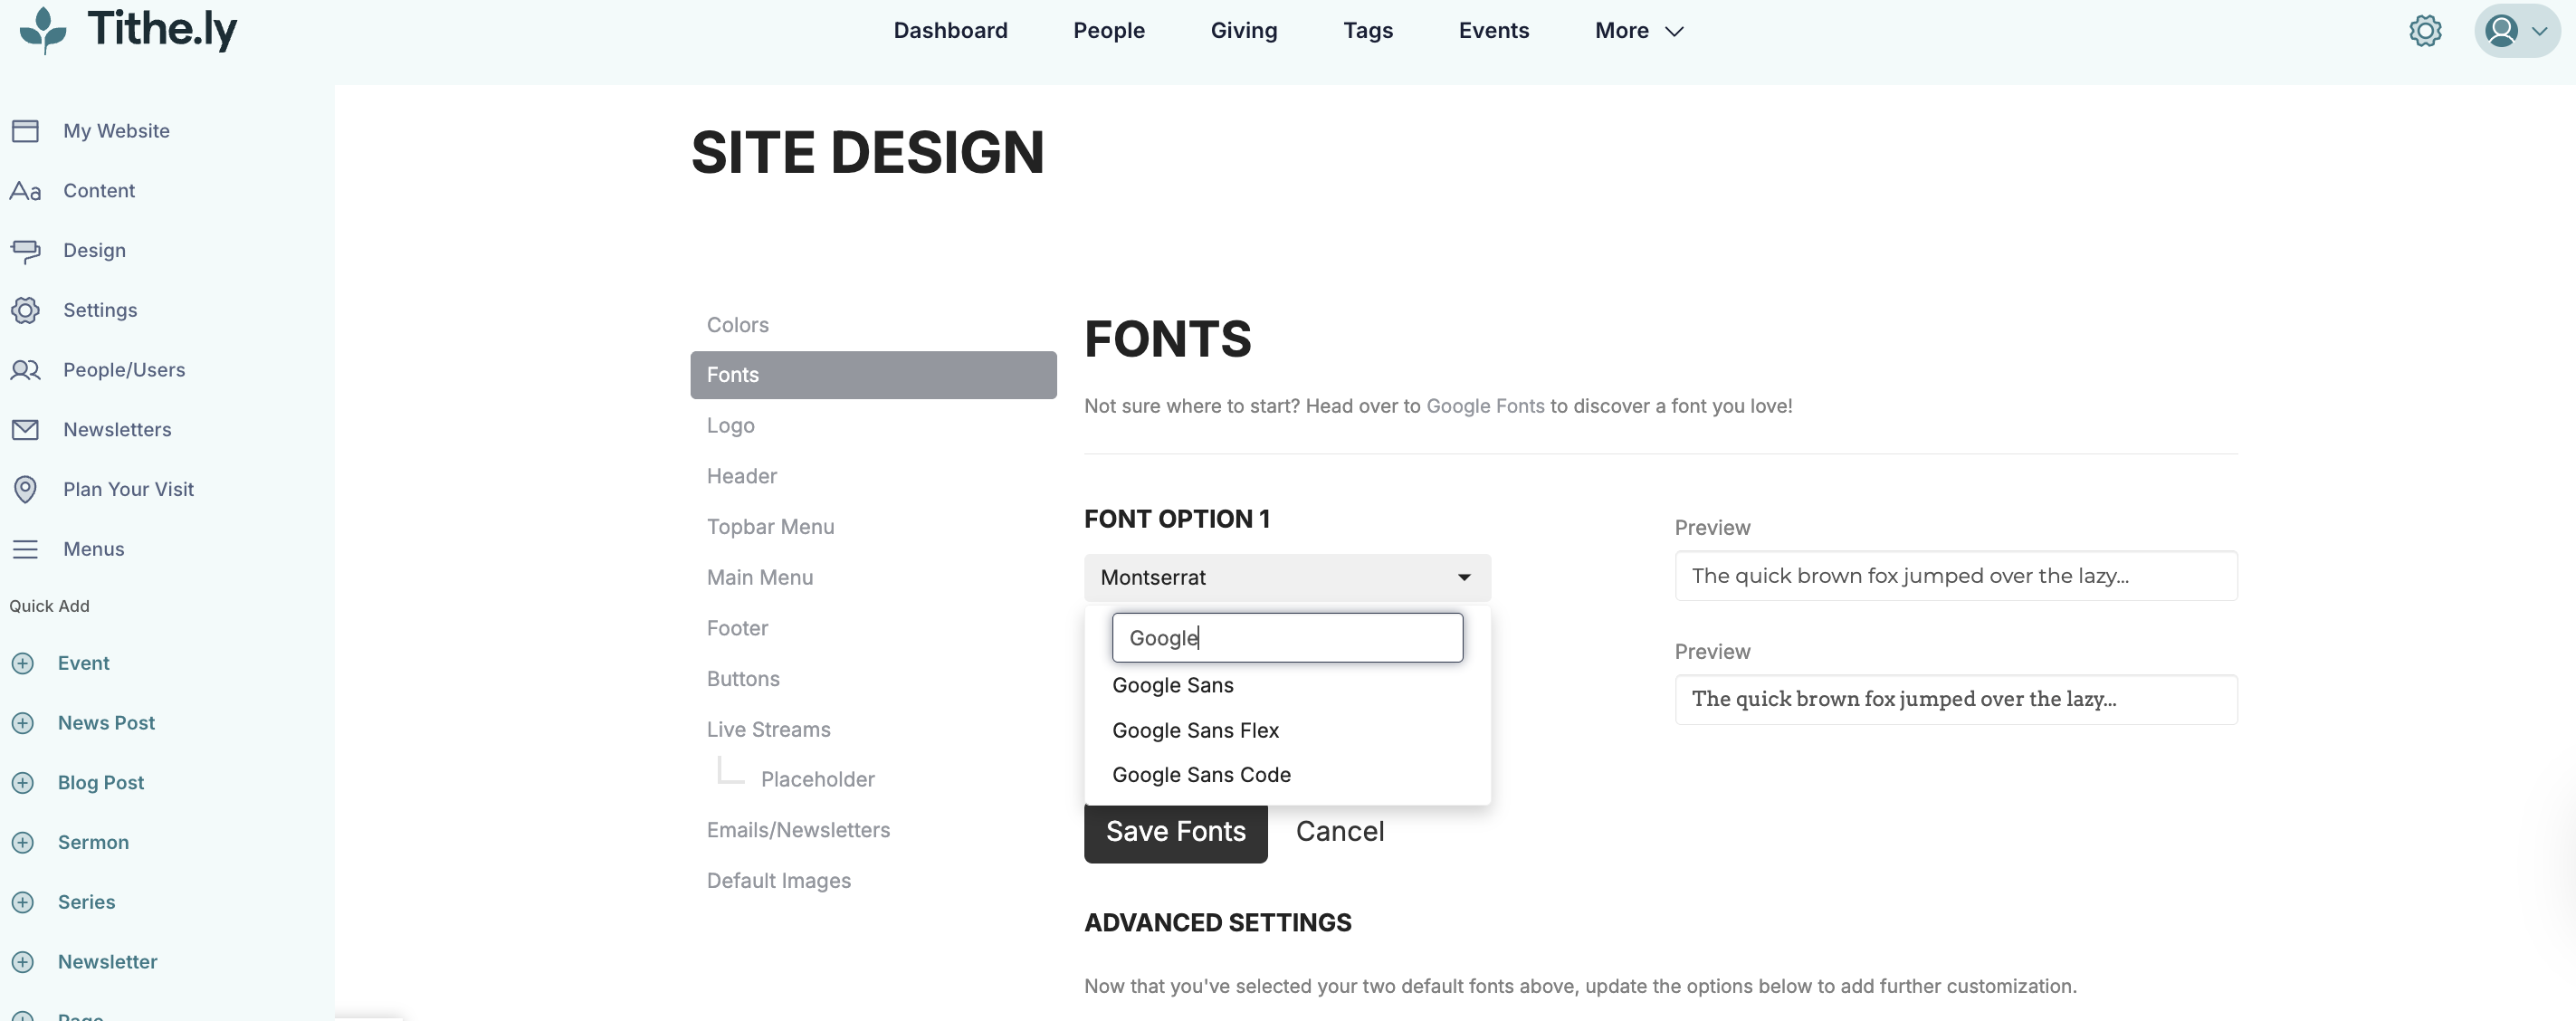Open the settings gear in top bar

pos(2425,31)
